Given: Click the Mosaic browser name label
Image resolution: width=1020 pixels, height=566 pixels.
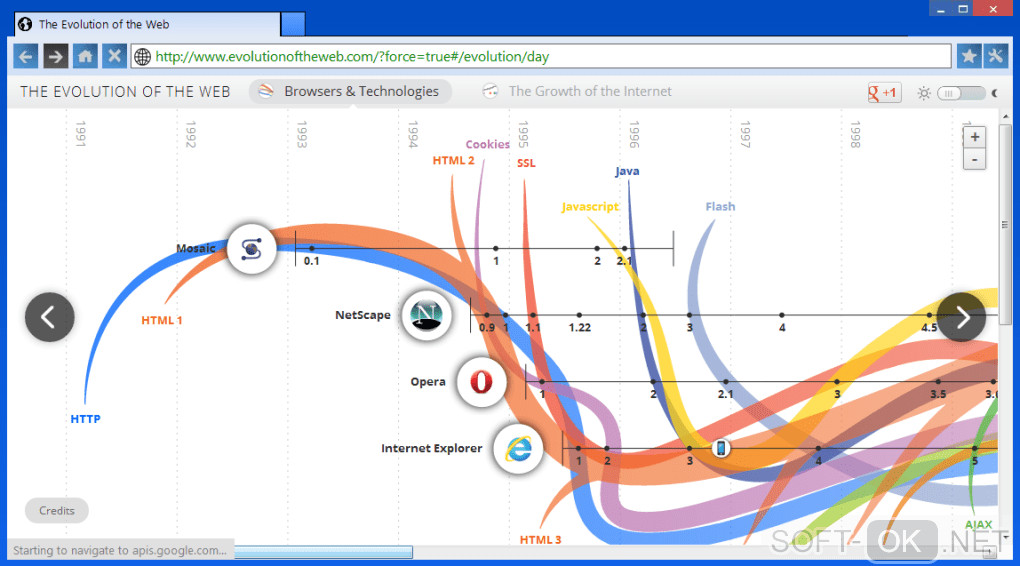Looking at the screenshot, I should pos(195,249).
